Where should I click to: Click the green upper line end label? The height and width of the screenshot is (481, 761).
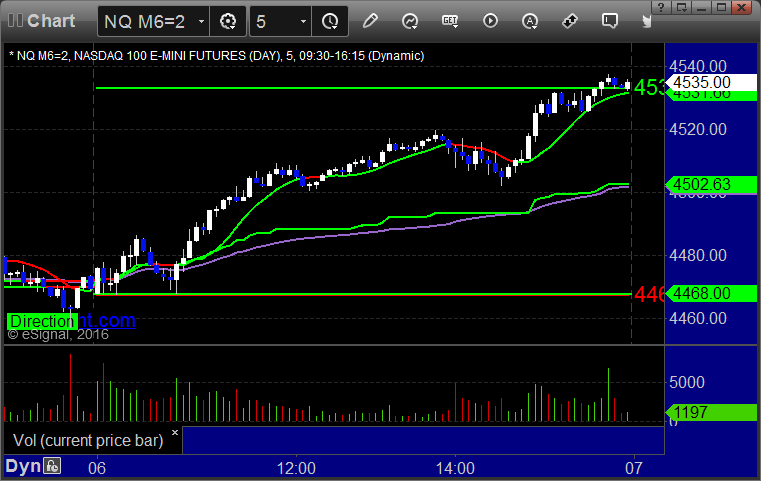649,88
